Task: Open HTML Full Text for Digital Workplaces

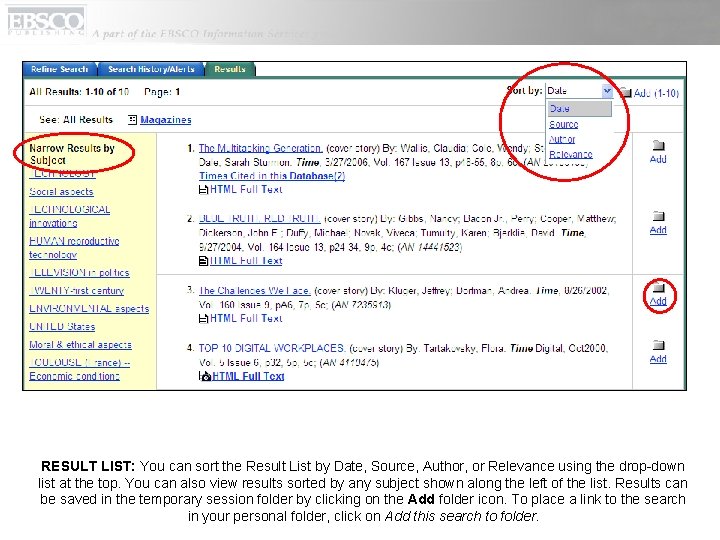Action: pyautogui.click(x=248, y=376)
